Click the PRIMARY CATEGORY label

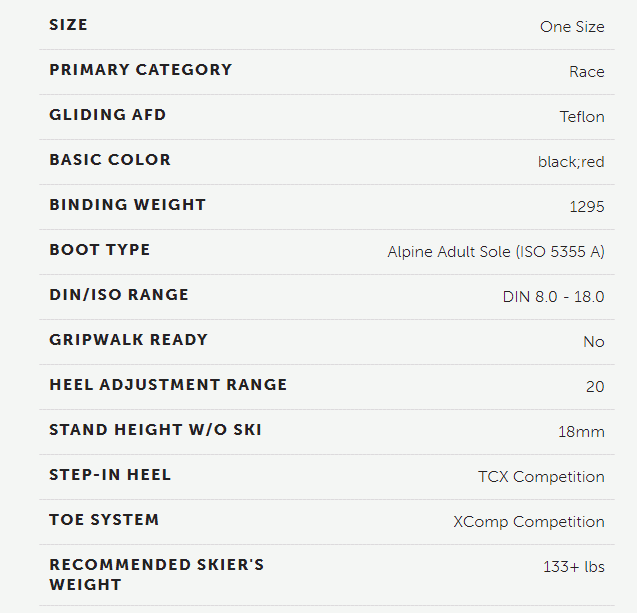coord(141,70)
